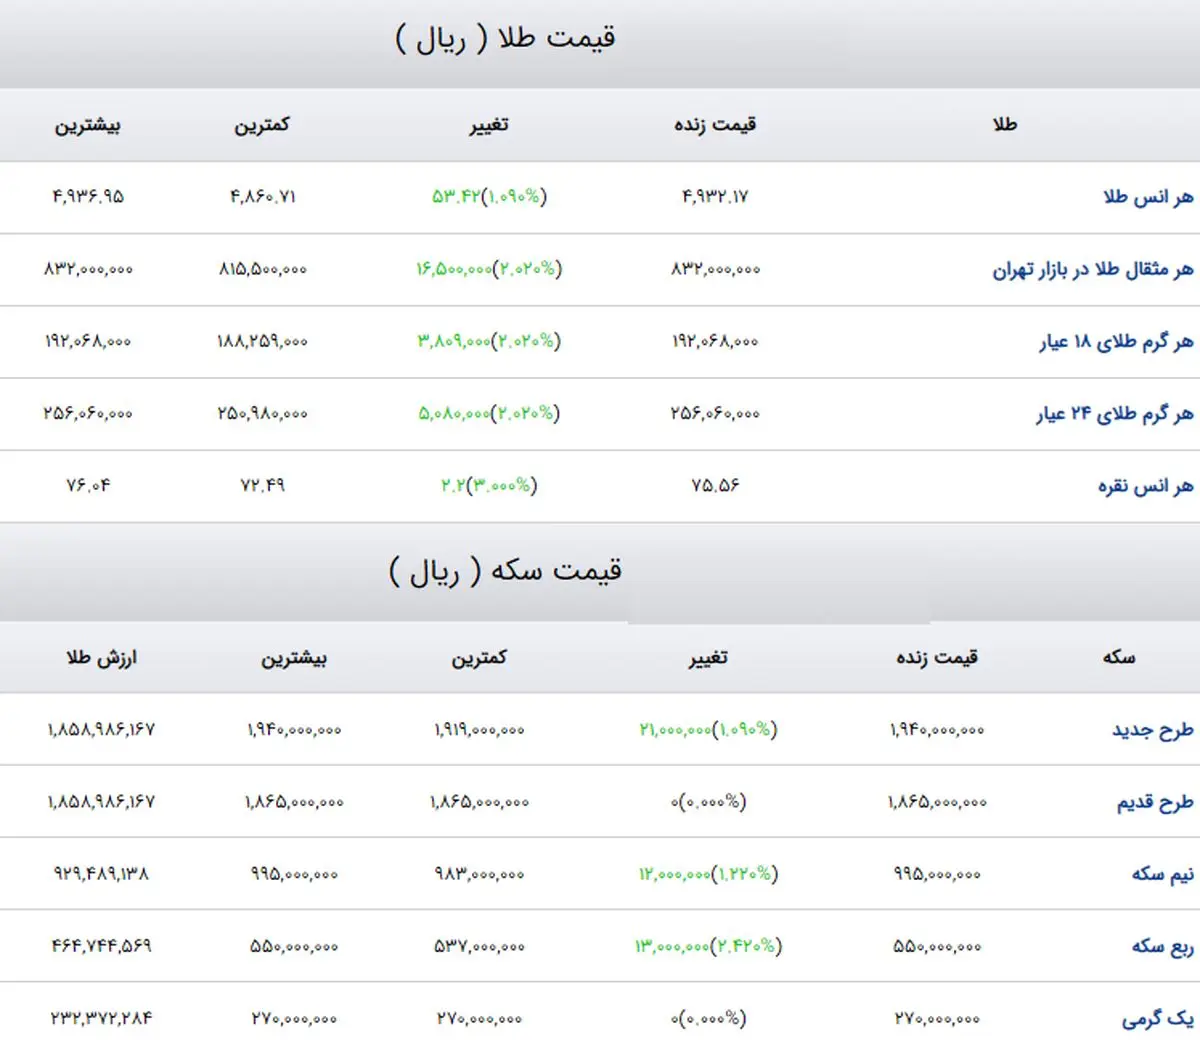Click 'بیشترین' column header in gold table

[88, 125]
